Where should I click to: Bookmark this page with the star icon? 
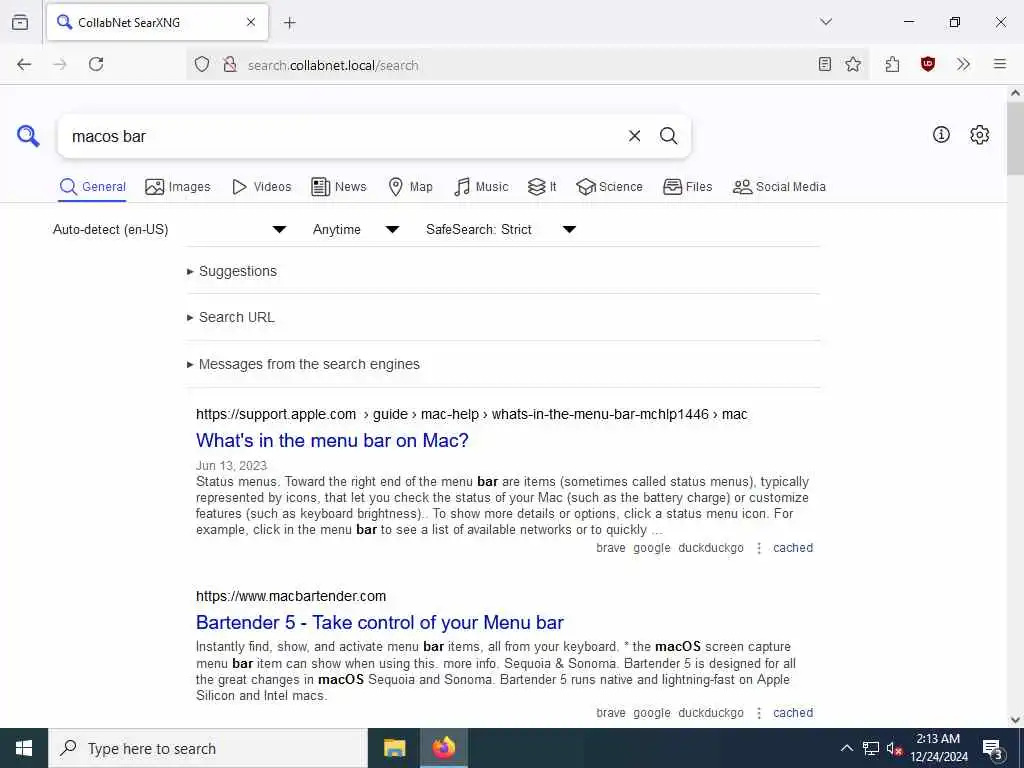(853, 64)
